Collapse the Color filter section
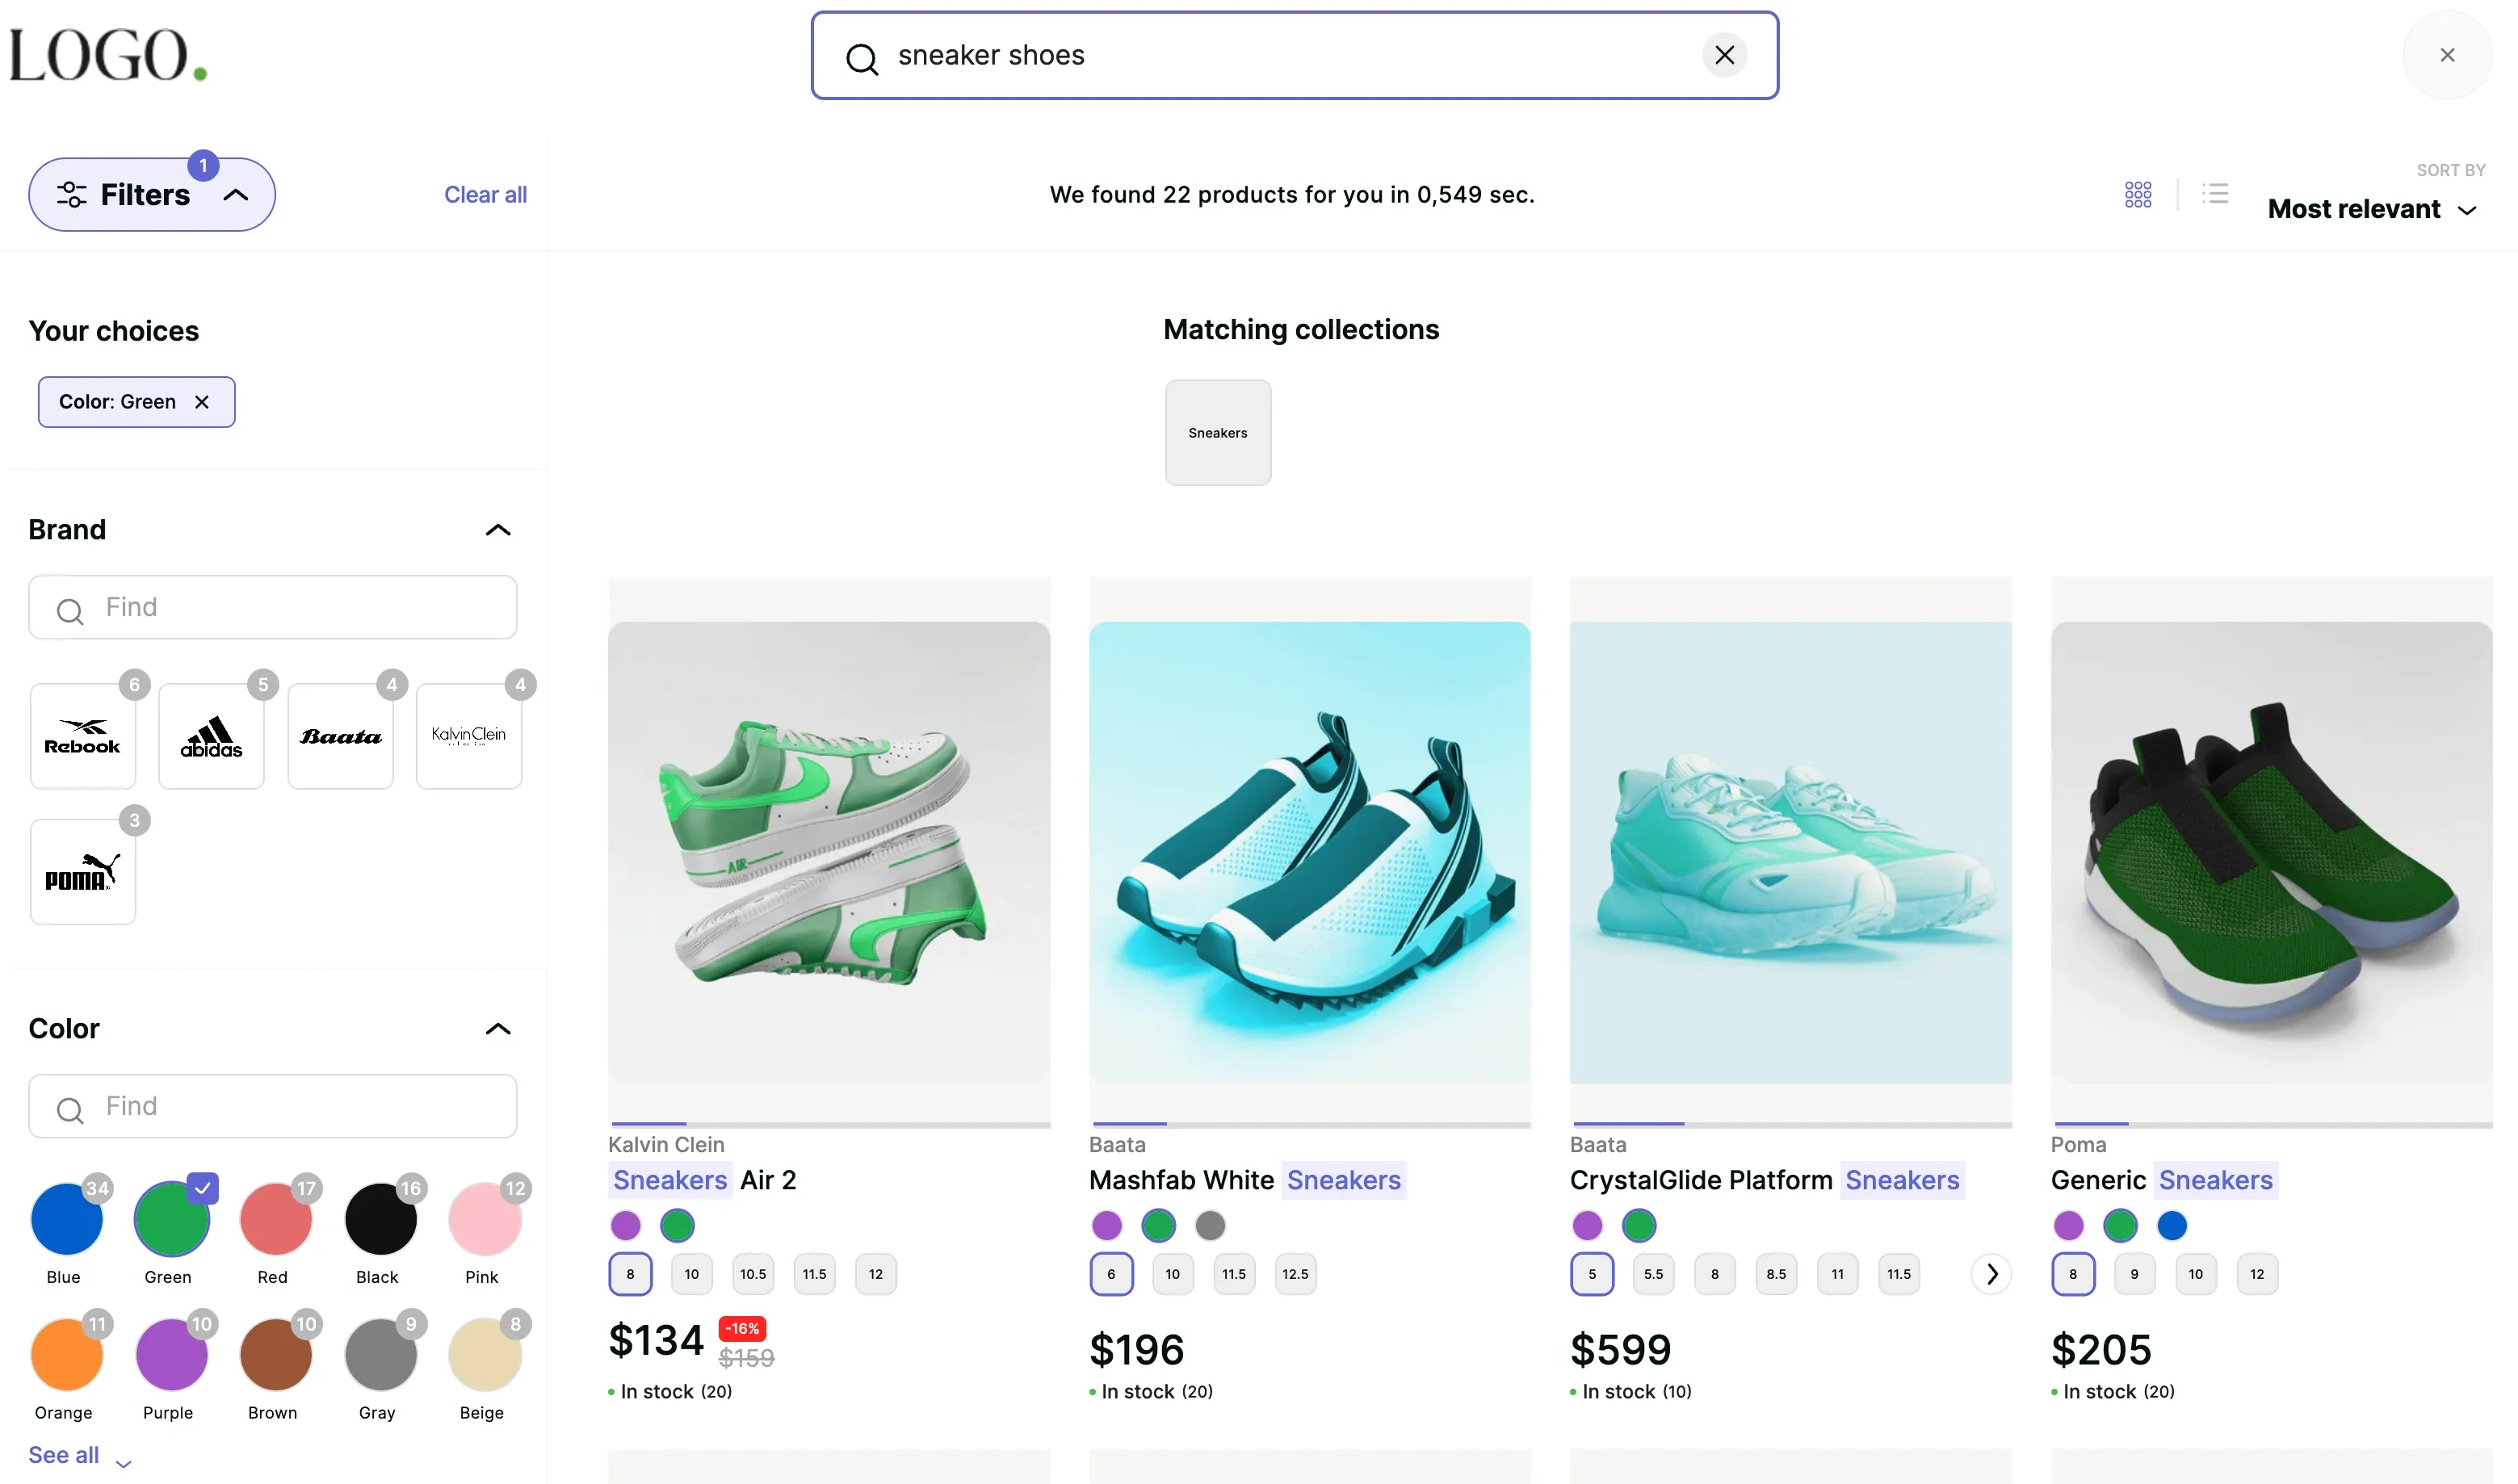The height and width of the screenshot is (1484, 2518). tap(498, 1029)
